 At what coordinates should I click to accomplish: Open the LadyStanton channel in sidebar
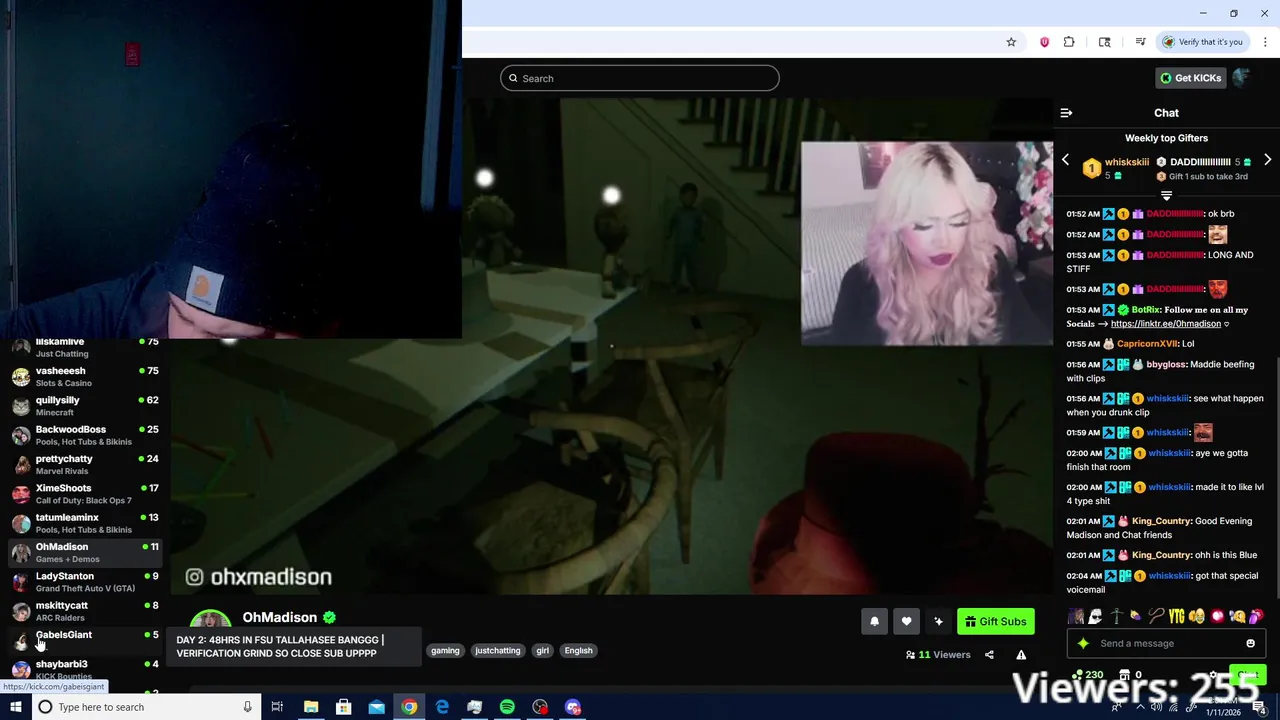click(84, 582)
